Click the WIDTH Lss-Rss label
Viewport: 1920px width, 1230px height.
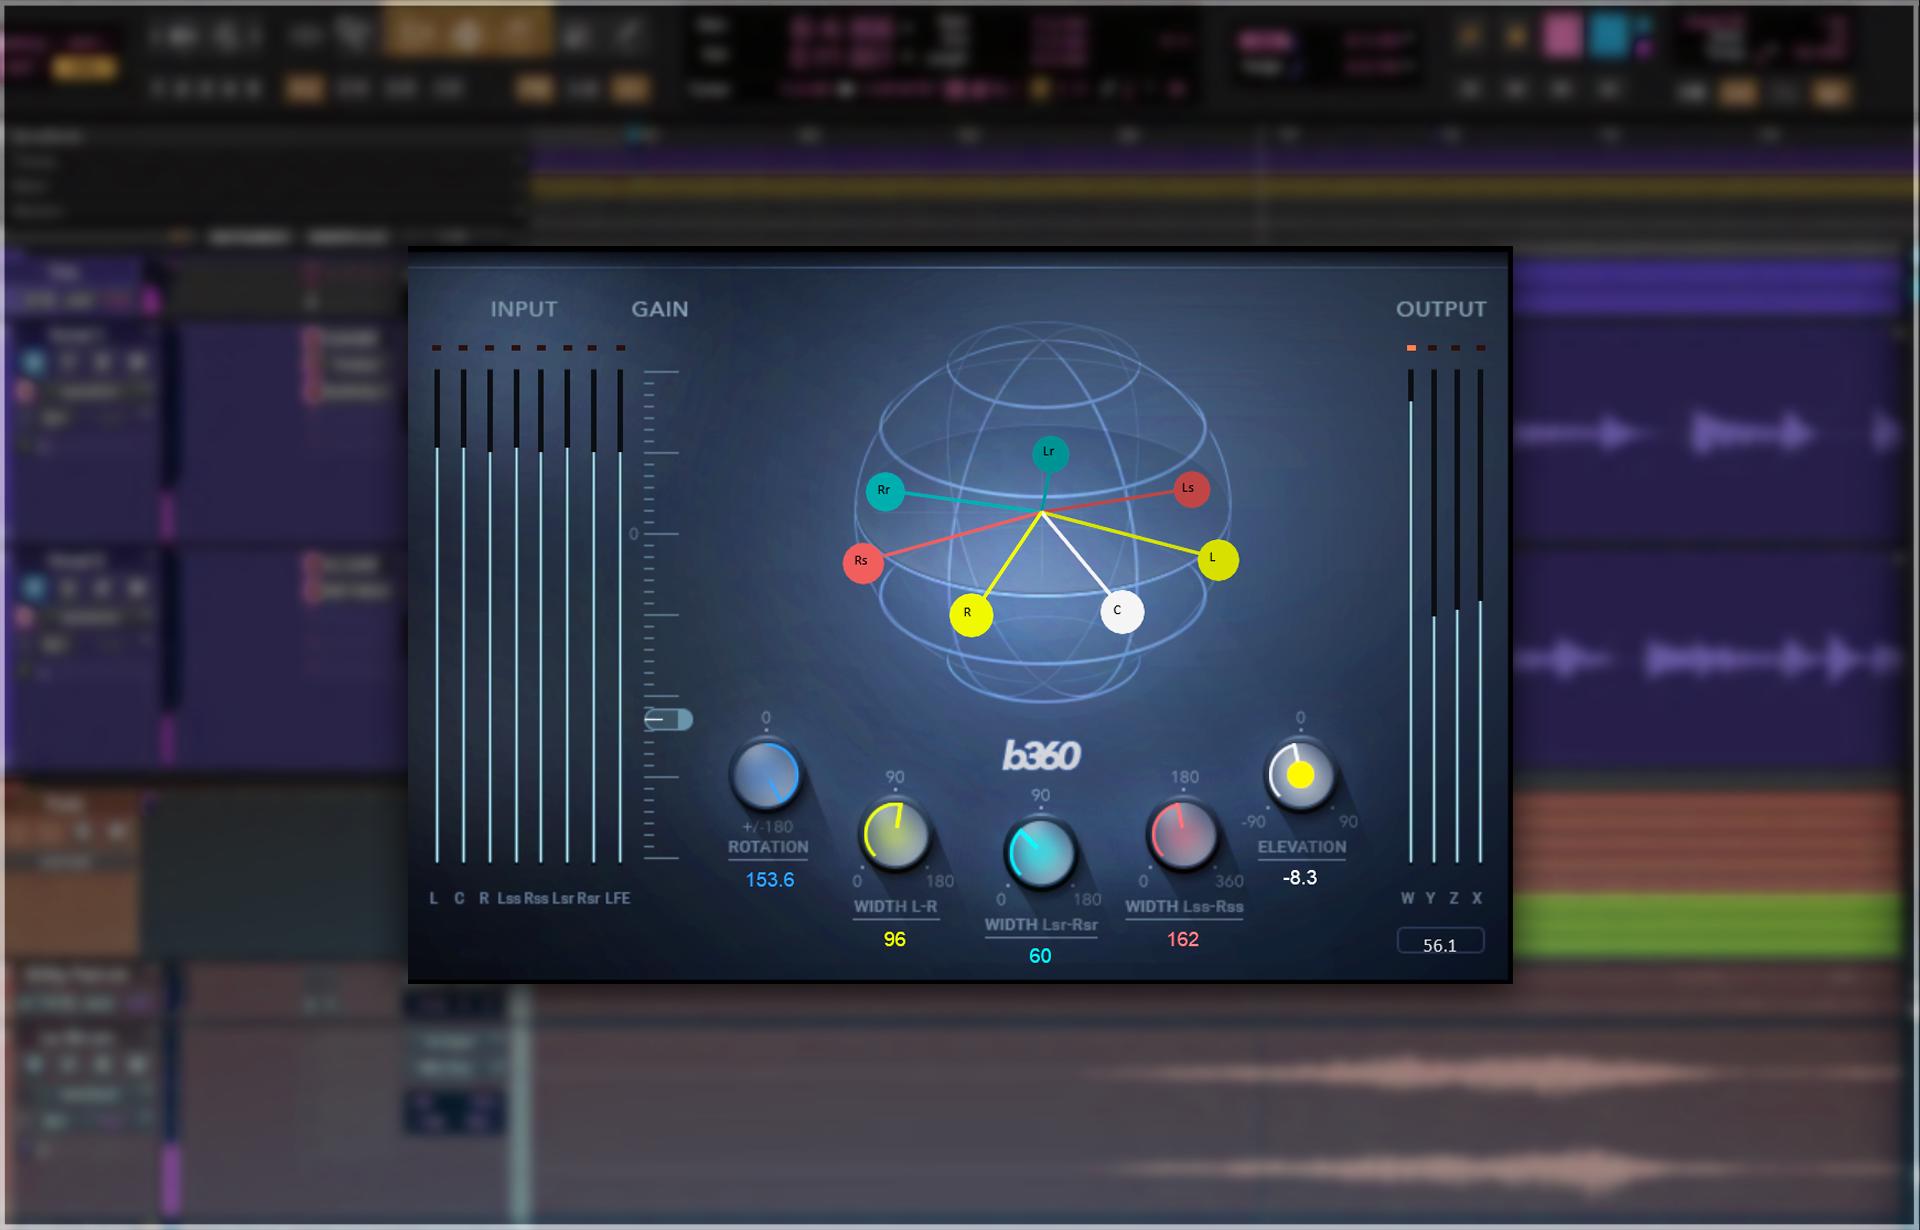(1184, 907)
